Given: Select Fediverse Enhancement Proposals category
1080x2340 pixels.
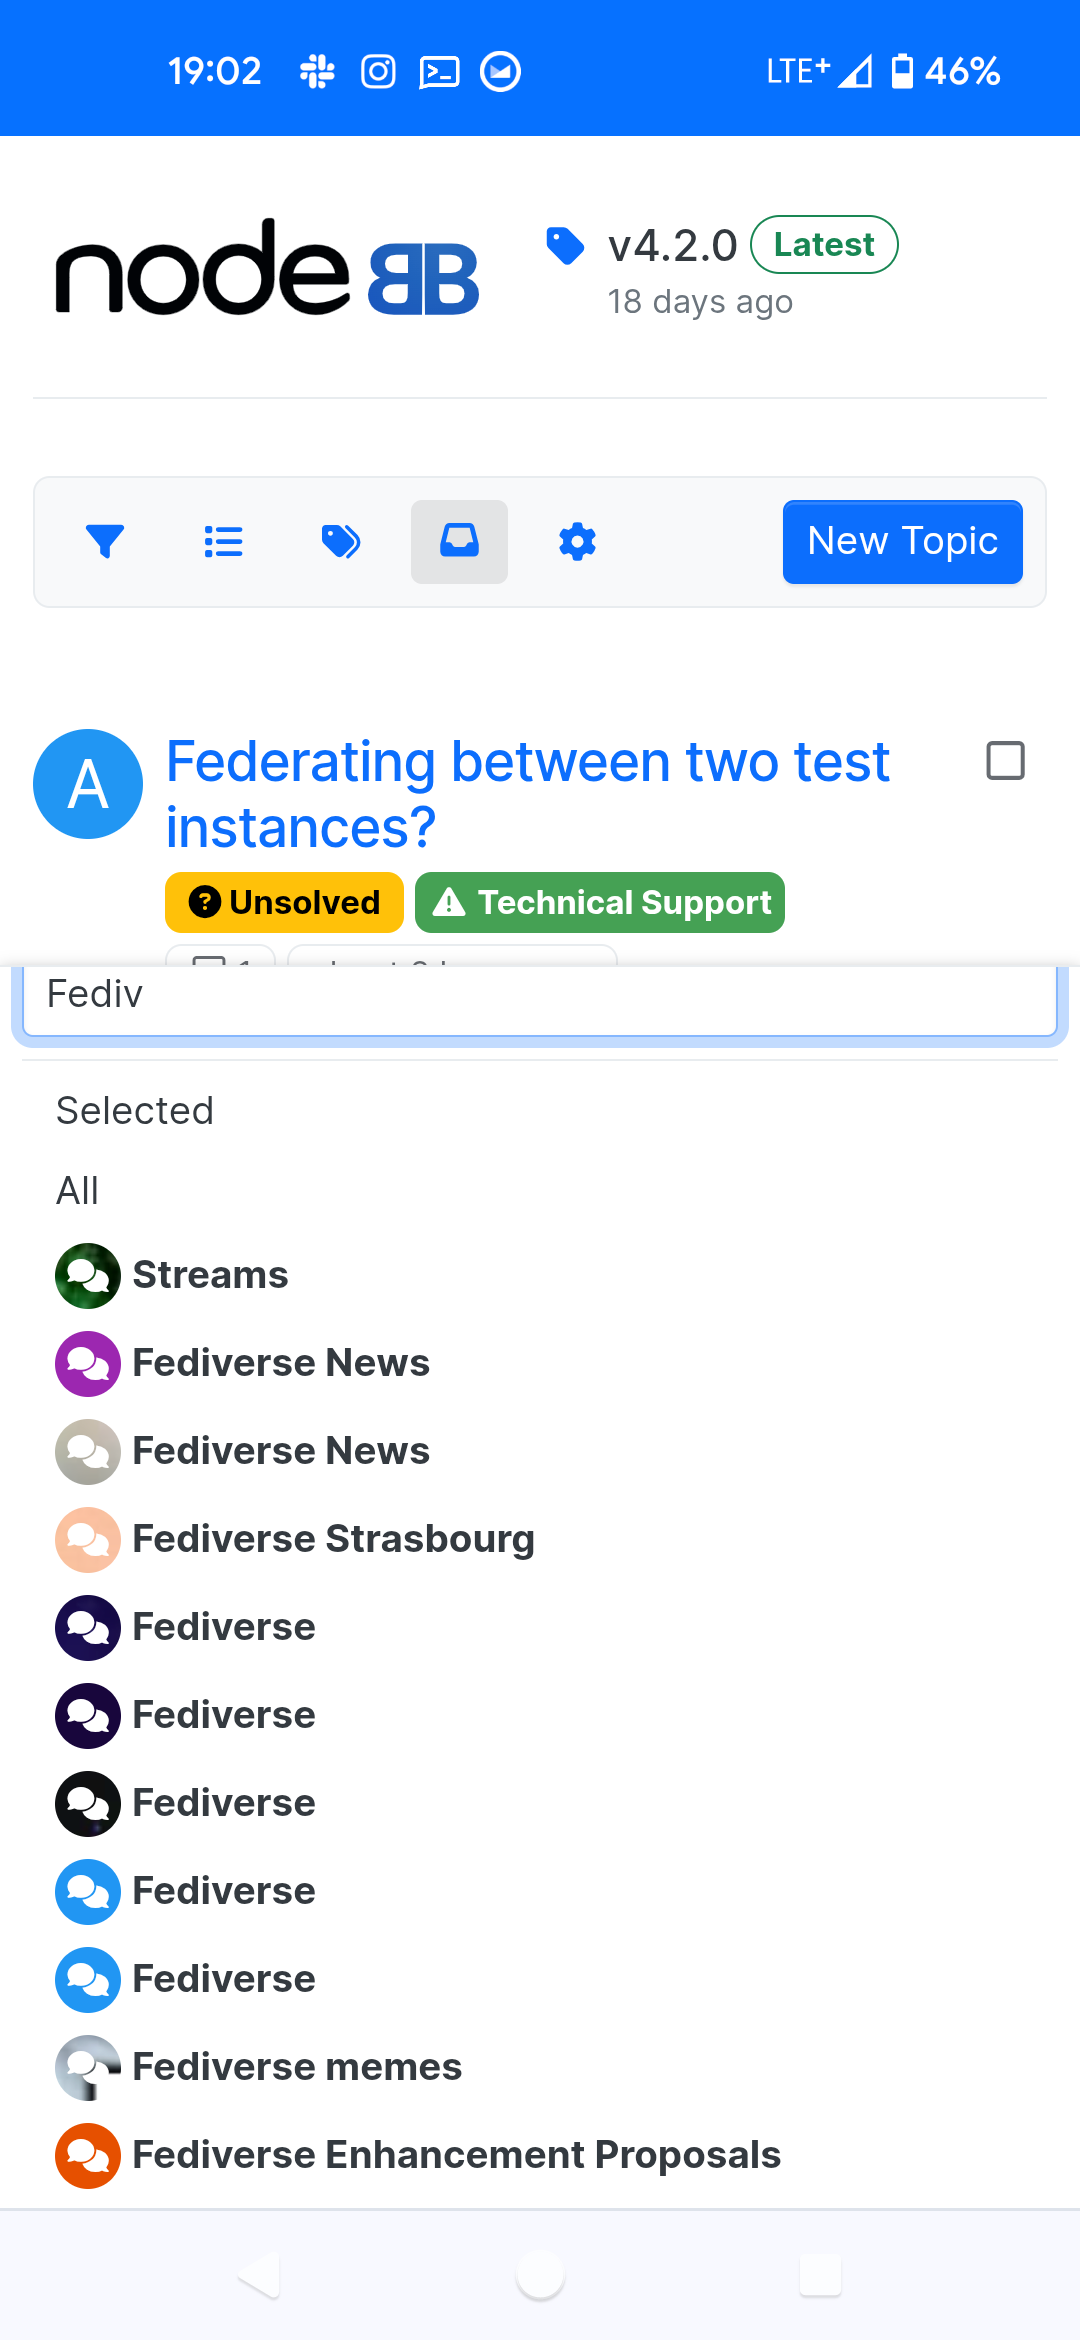Looking at the screenshot, I should click(418, 2155).
